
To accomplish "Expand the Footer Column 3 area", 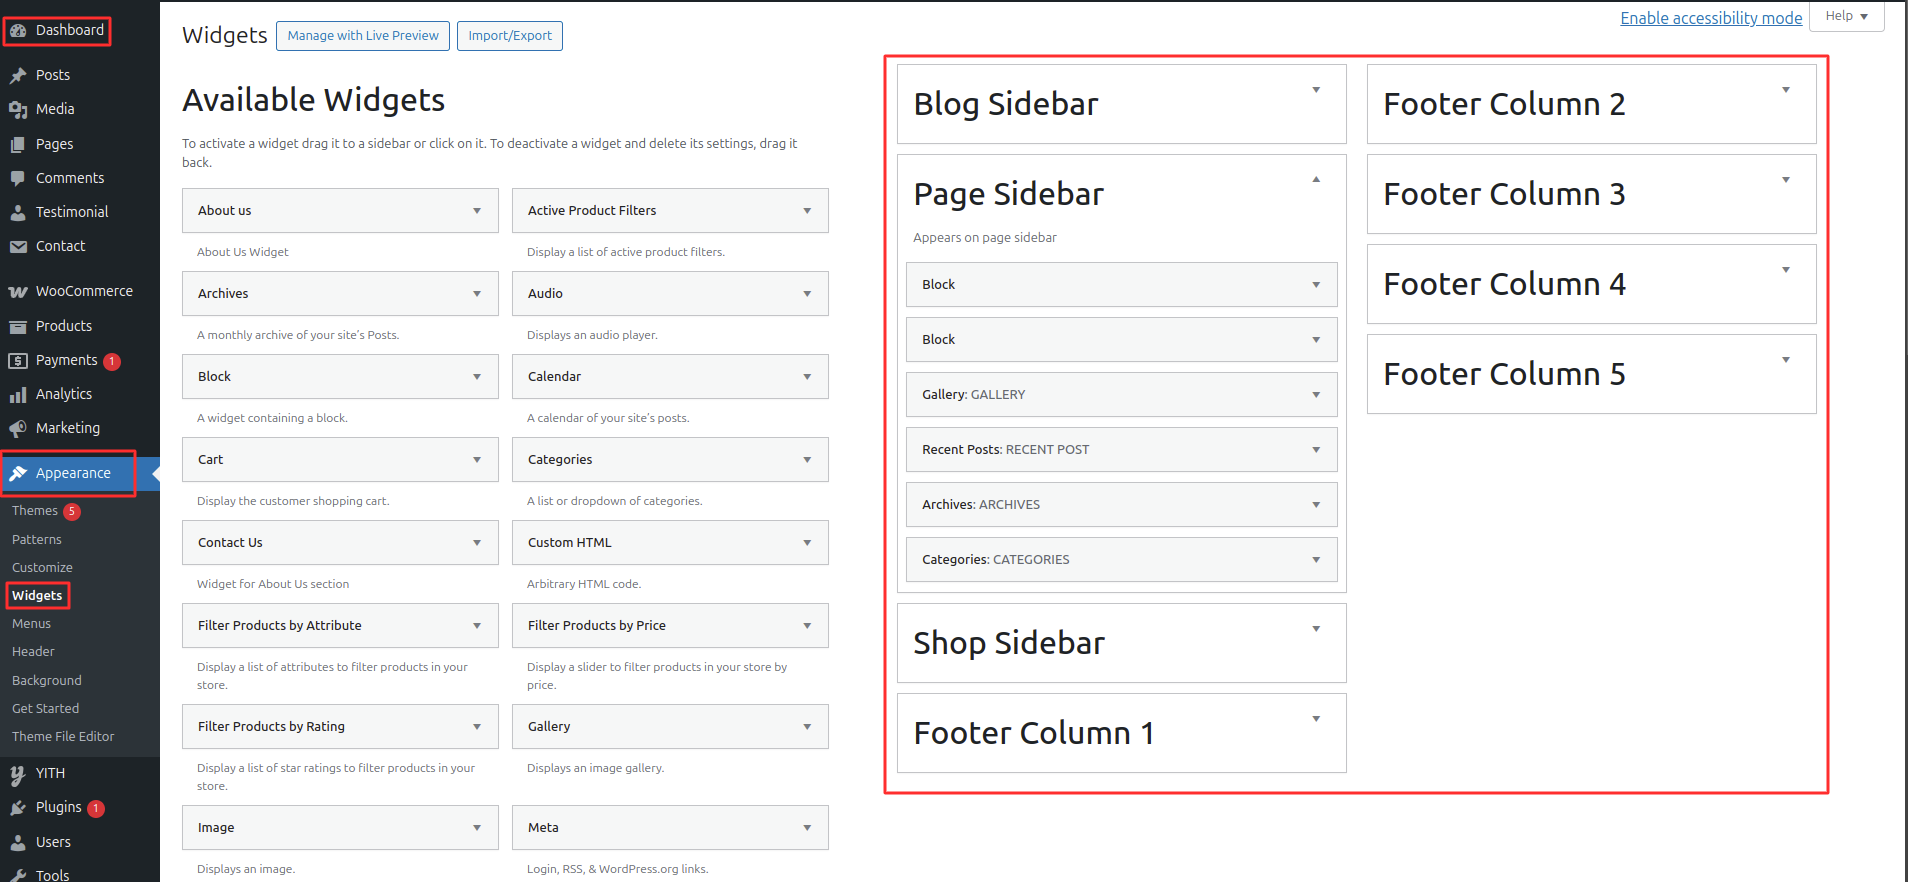I will (x=1786, y=180).
